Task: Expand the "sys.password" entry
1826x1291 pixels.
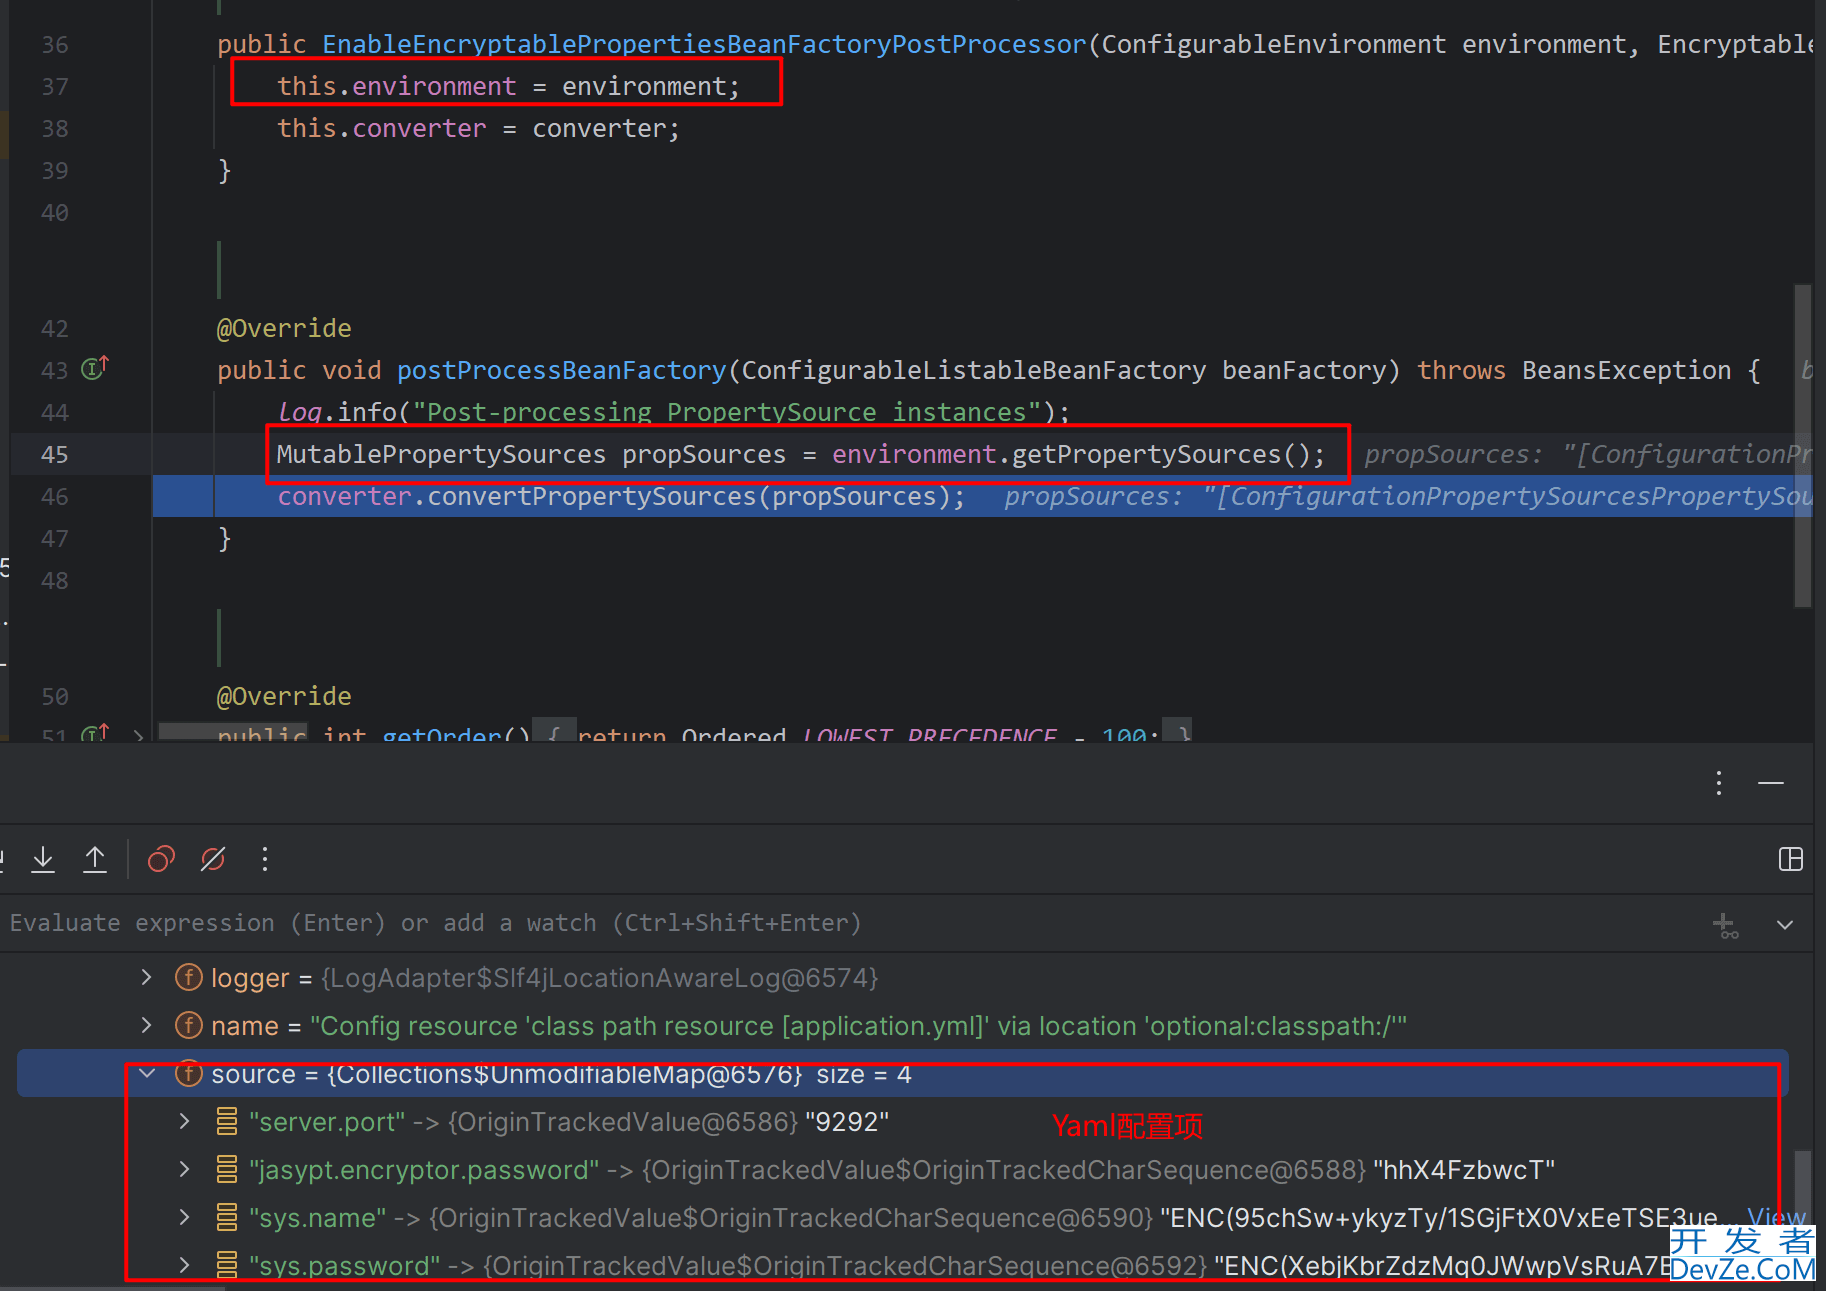Action: point(185,1265)
